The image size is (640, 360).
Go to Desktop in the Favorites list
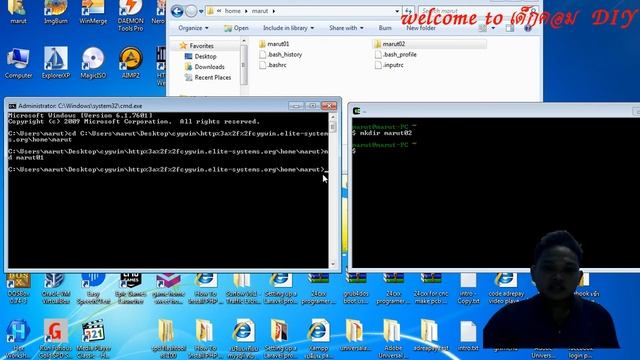(x=200, y=56)
